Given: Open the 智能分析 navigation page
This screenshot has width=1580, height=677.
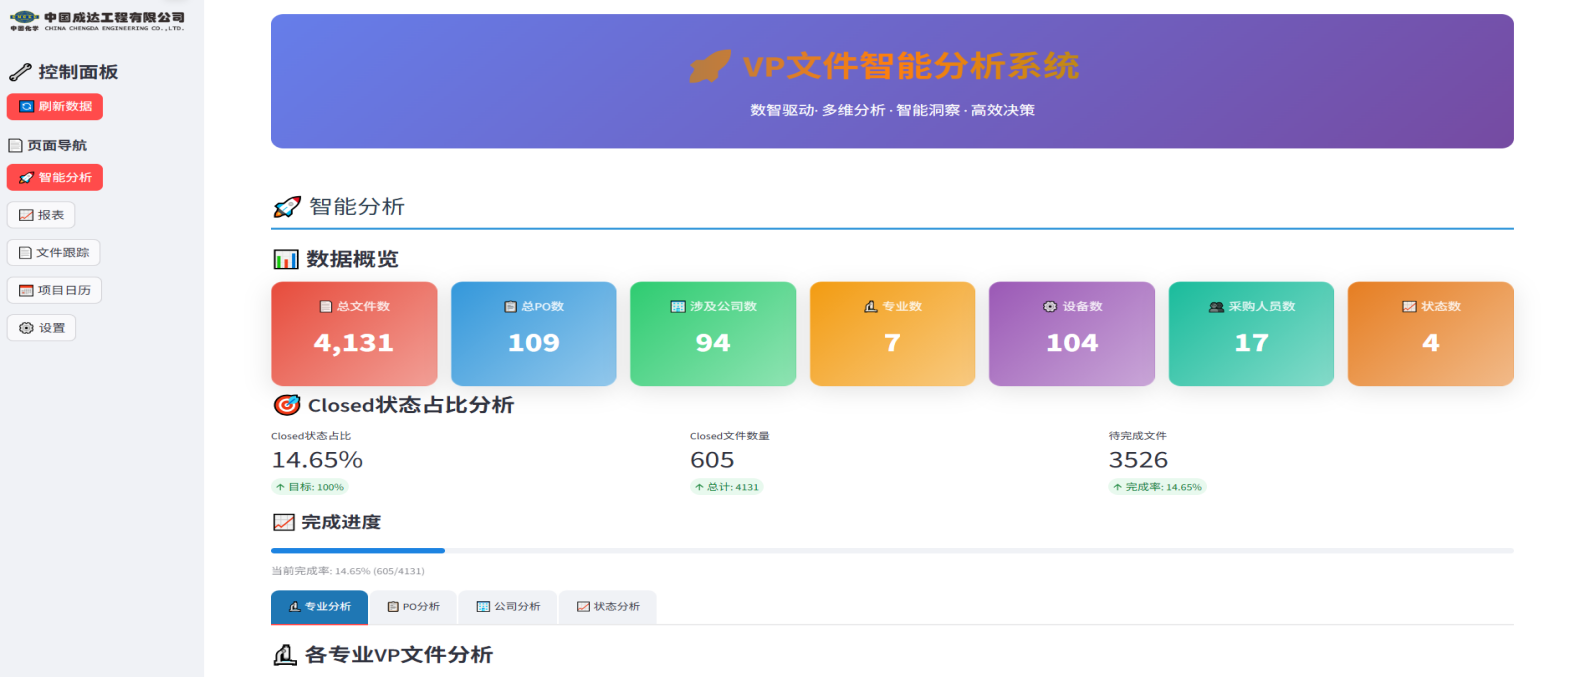Looking at the screenshot, I should click(x=55, y=178).
